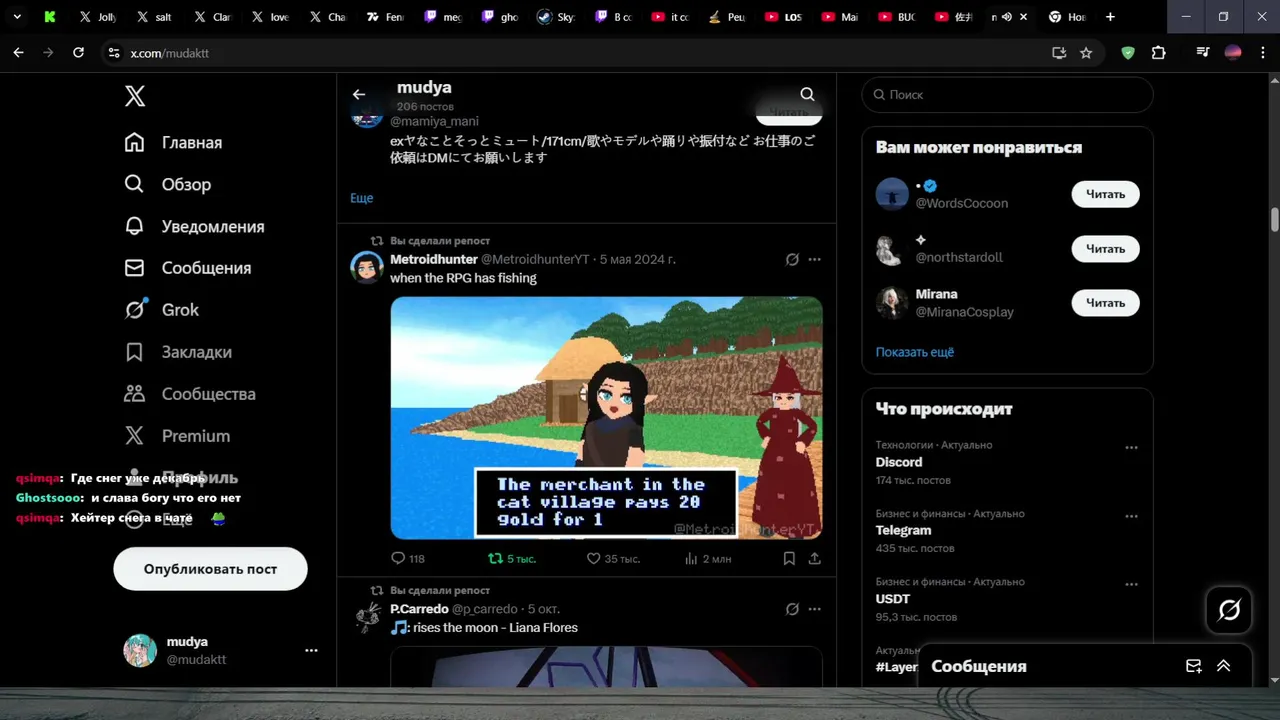Open Главная home page
1280x720 pixels.
173,143
